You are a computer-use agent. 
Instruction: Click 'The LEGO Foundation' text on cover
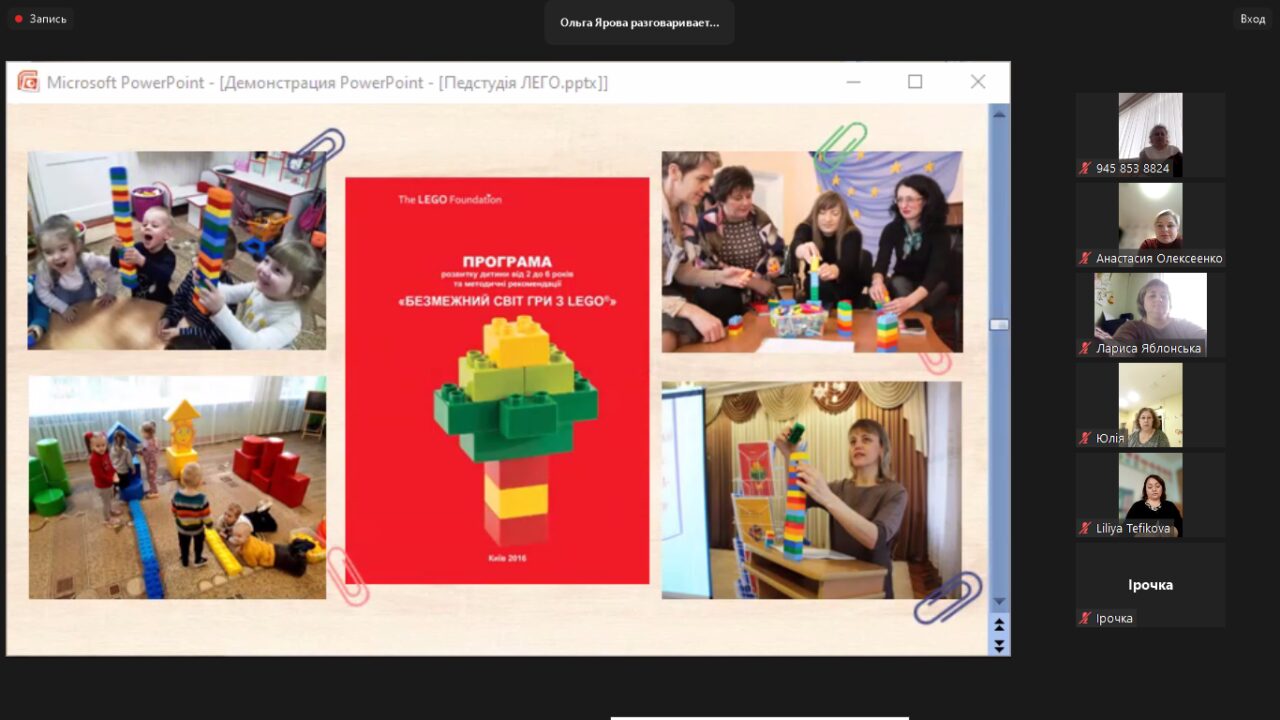pos(450,199)
